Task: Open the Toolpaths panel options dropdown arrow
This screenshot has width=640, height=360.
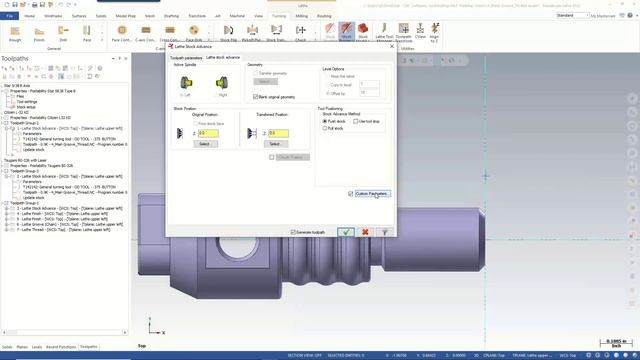Action: 113,59
